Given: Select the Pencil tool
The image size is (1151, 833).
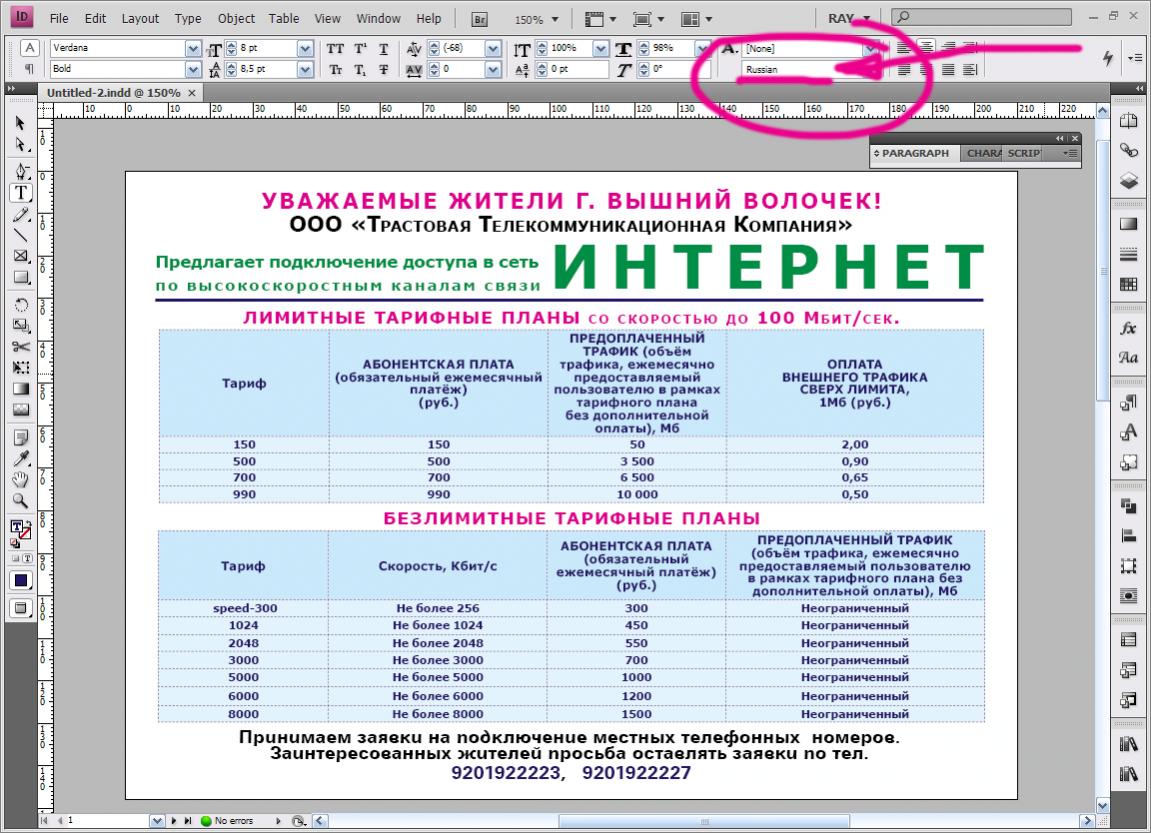Looking at the screenshot, I should coord(21,215).
